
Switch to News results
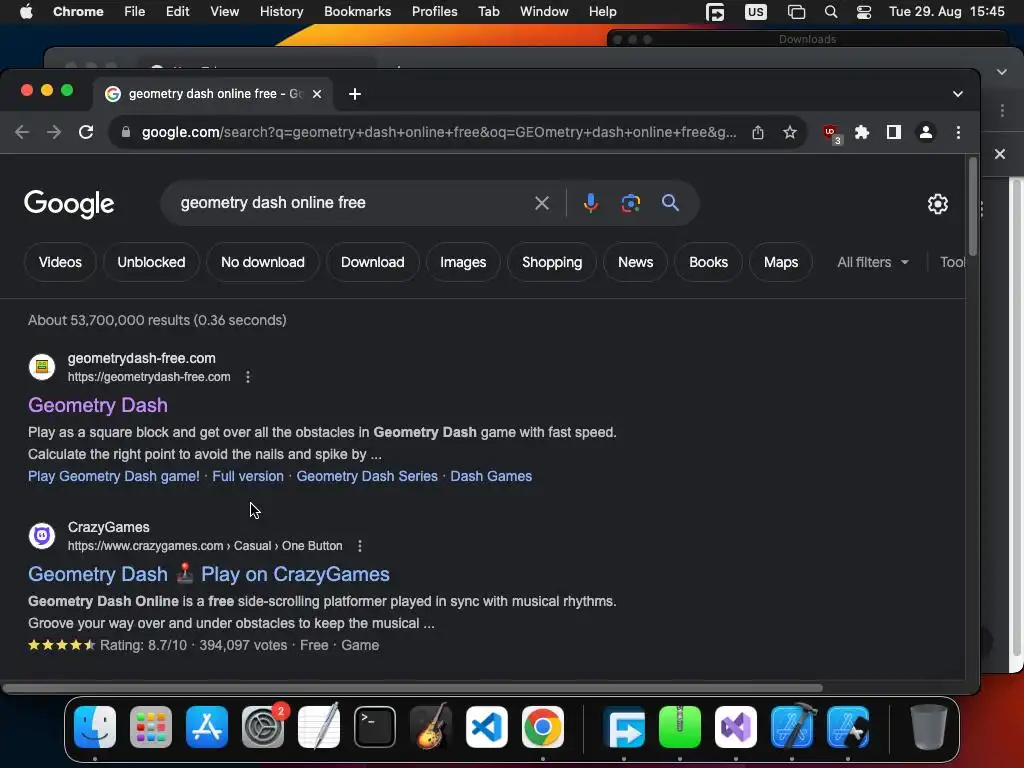coord(635,263)
